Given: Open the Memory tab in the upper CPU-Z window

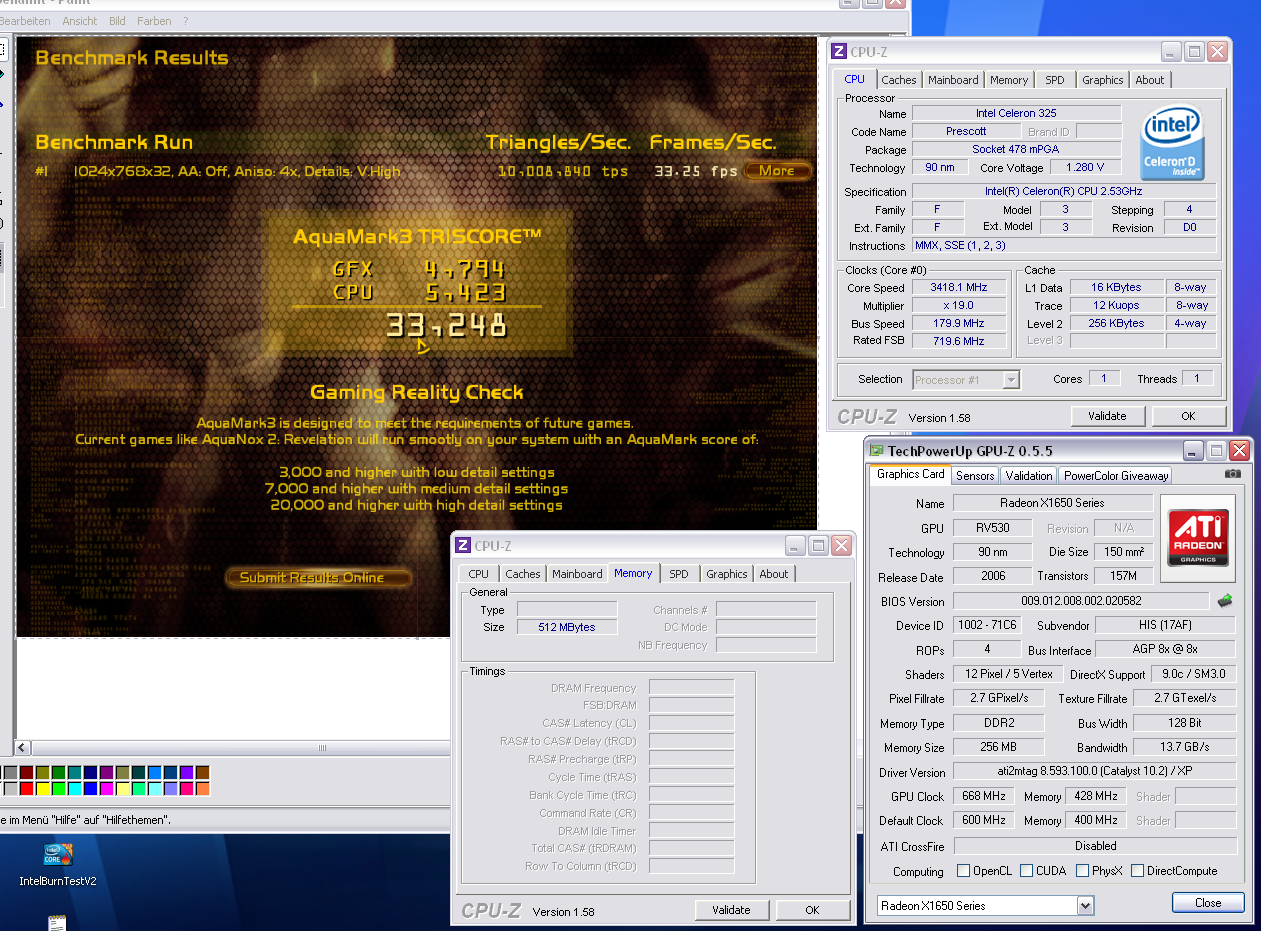Looking at the screenshot, I should [1009, 80].
